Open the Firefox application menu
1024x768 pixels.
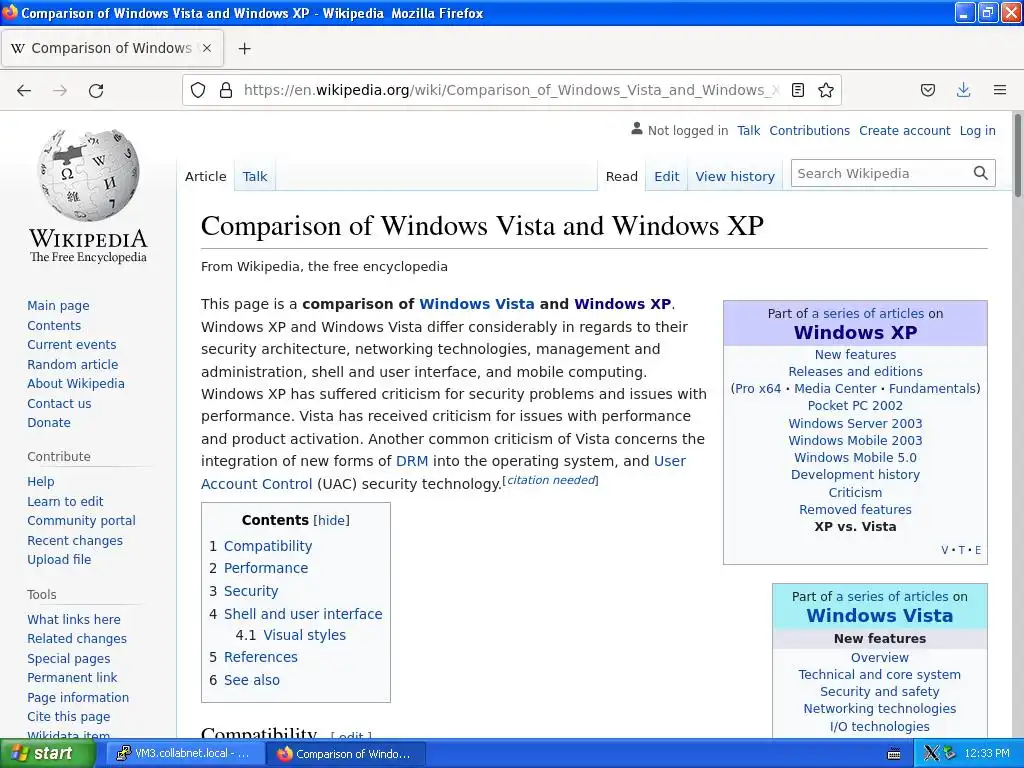coord(1000,90)
